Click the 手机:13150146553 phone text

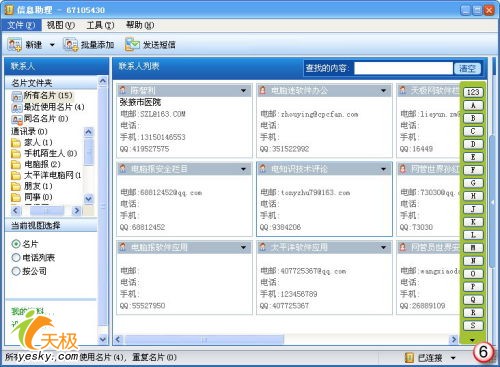tap(153, 137)
